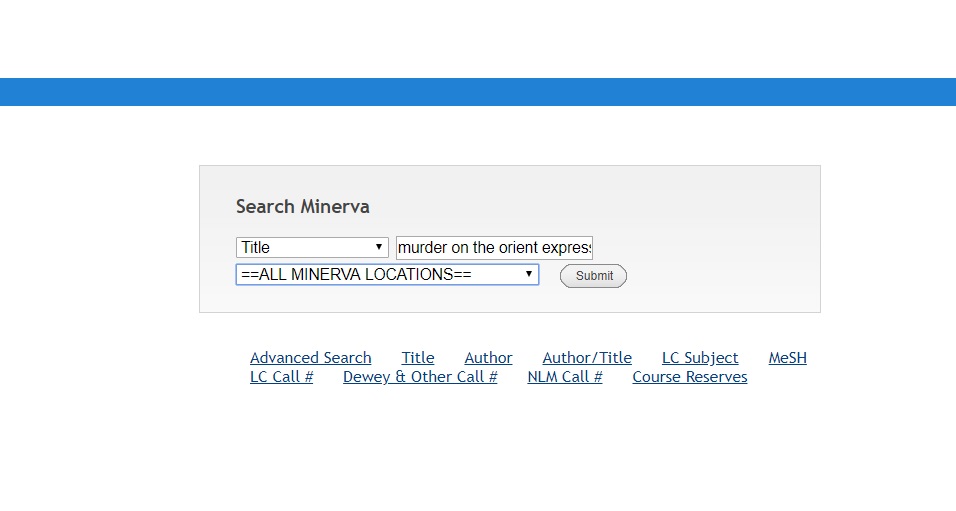Open the LC Call # link
This screenshot has width=956, height=511.
(281, 377)
